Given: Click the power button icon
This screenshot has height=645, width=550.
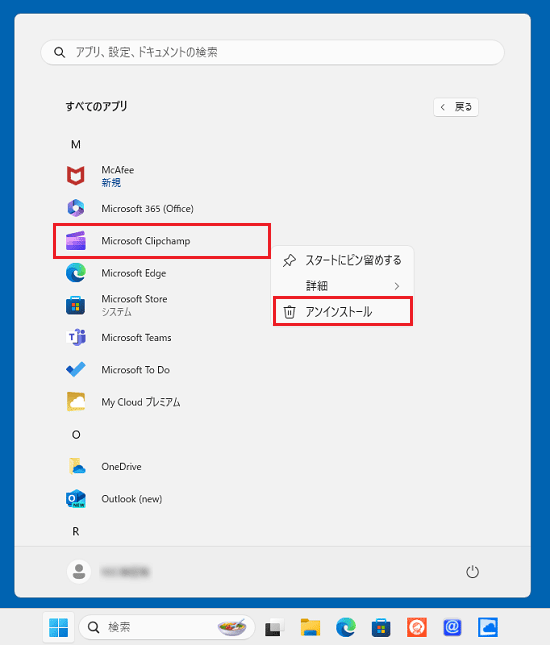Looking at the screenshot, I should tap(472, 571).
